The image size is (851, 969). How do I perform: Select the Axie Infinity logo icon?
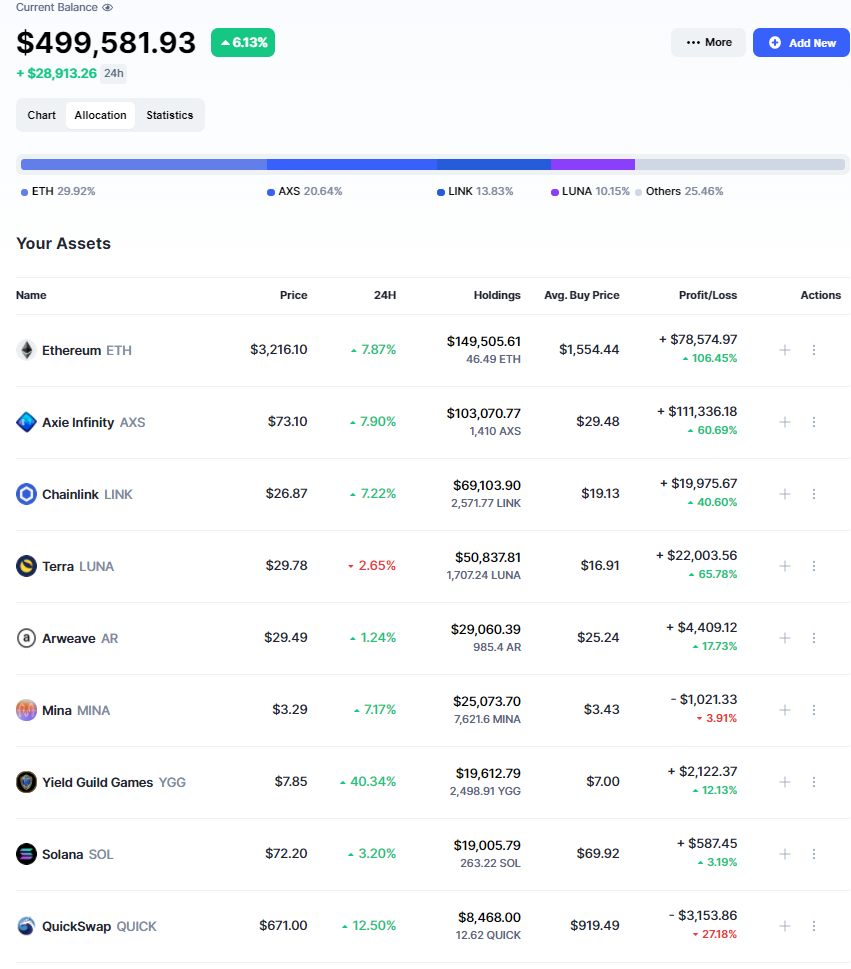coord(26,422)
